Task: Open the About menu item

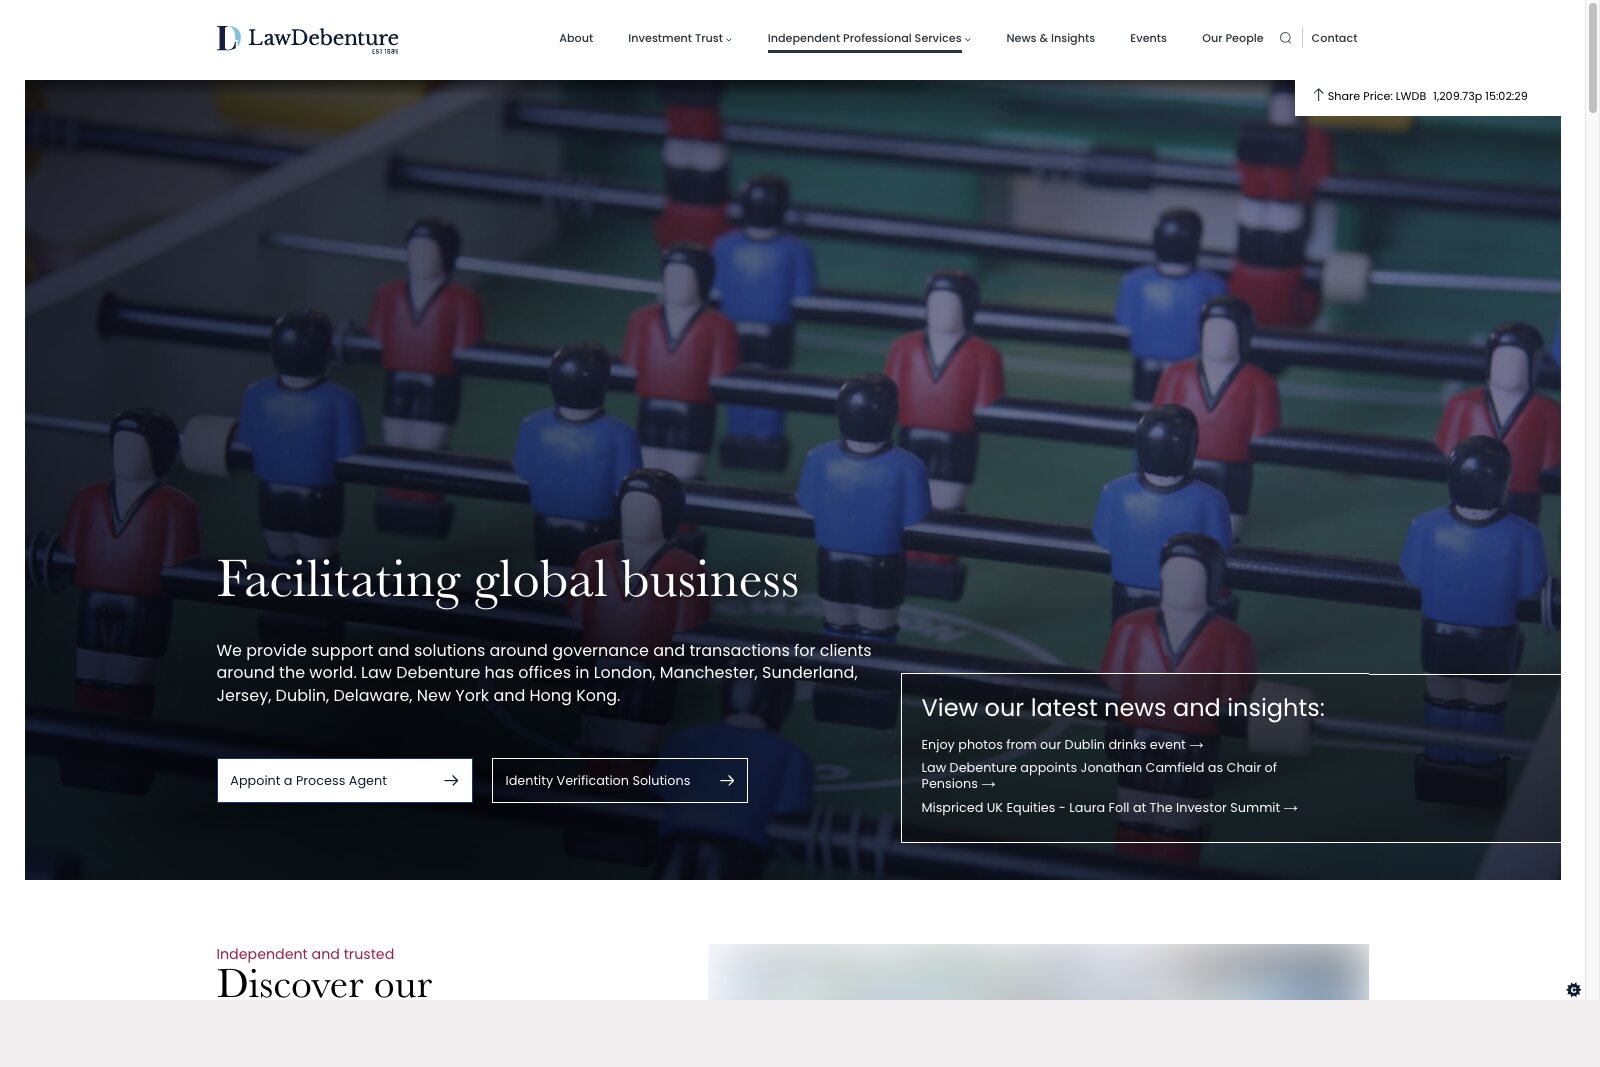Action: pyautogui.click(x=576, y=38)
